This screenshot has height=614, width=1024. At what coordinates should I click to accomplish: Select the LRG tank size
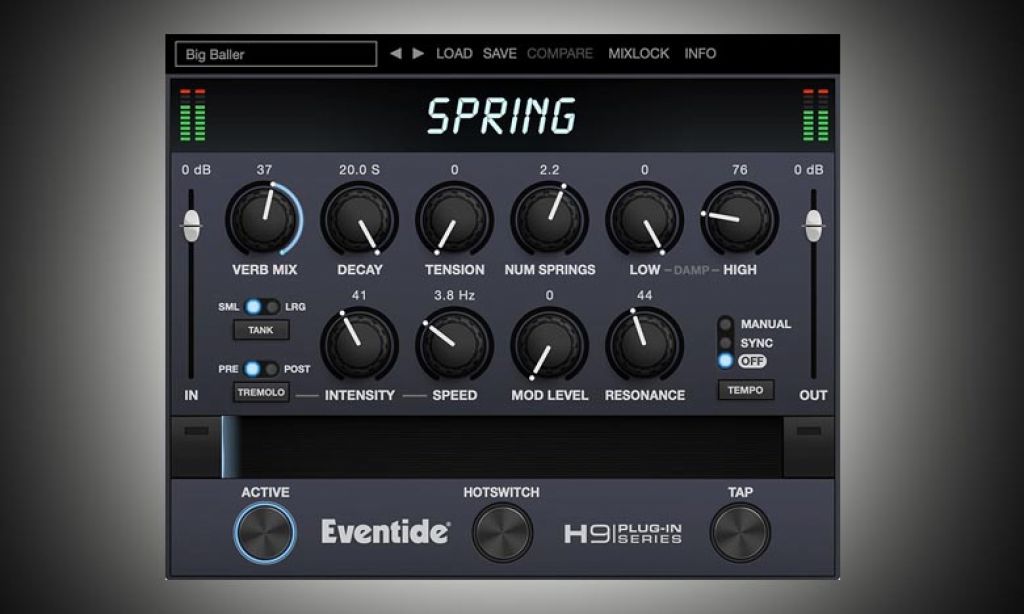272,306
